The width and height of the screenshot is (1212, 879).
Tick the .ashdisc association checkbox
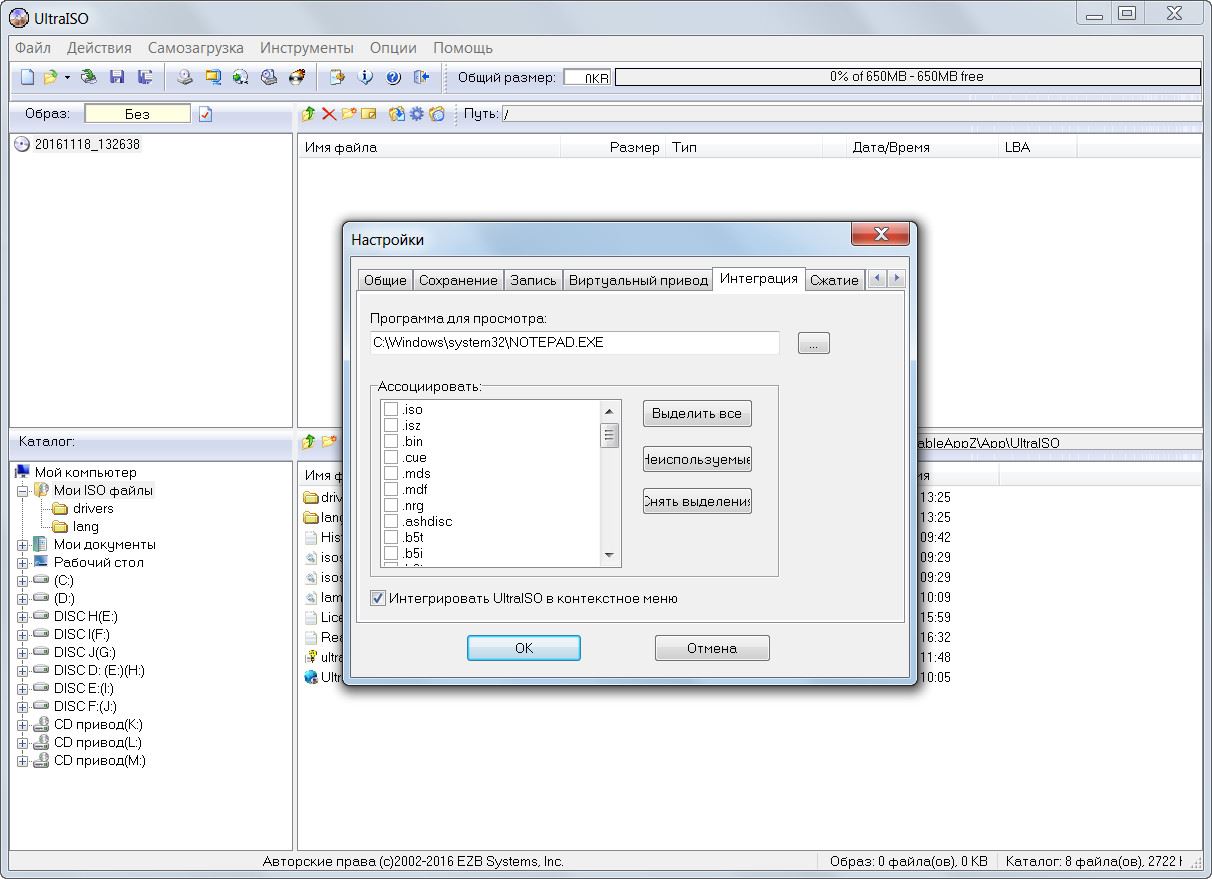pos(391,521)
